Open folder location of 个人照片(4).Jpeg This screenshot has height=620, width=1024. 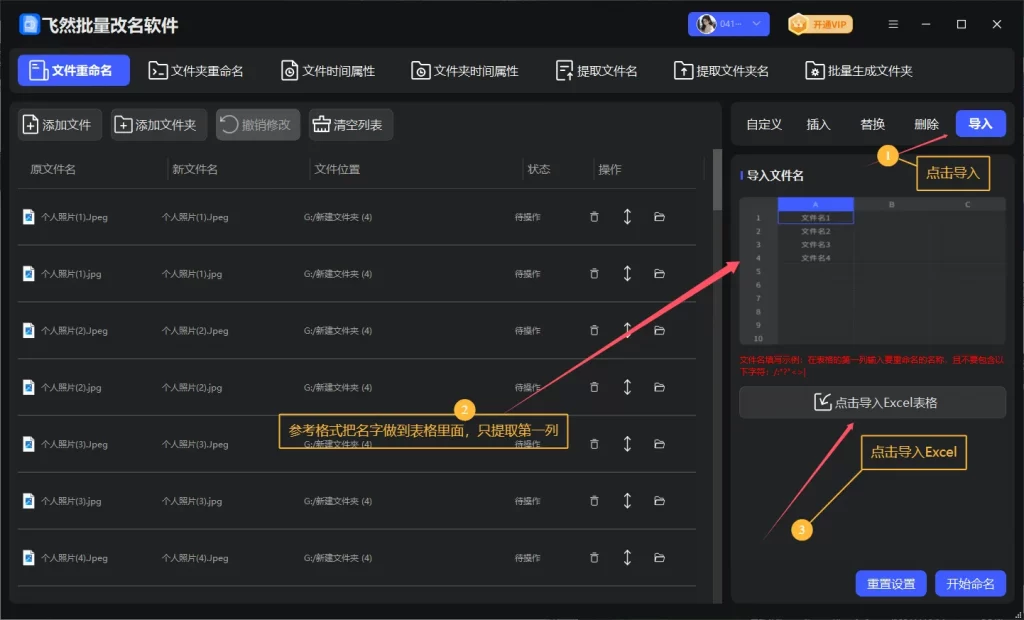click(659, 558)
